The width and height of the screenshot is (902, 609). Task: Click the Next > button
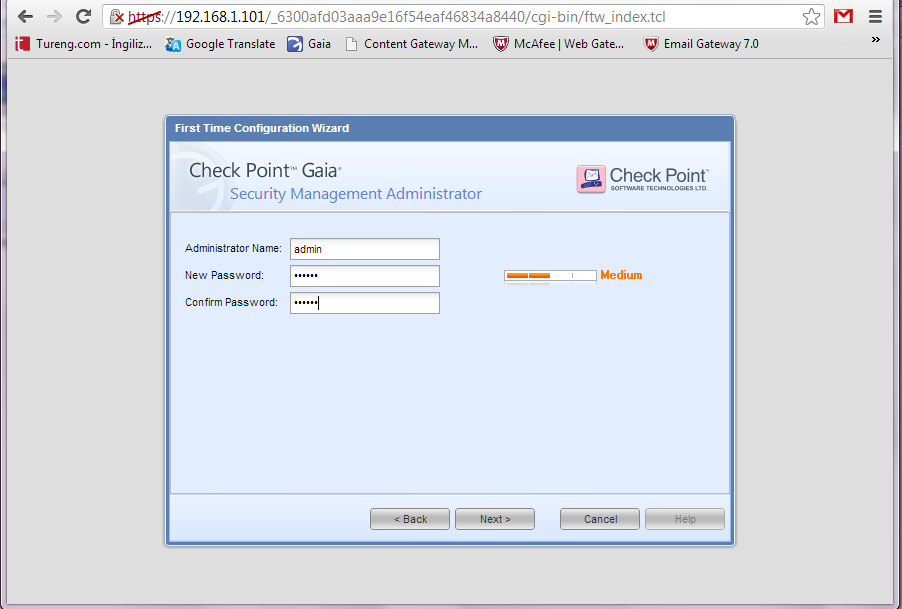point(495,519)
